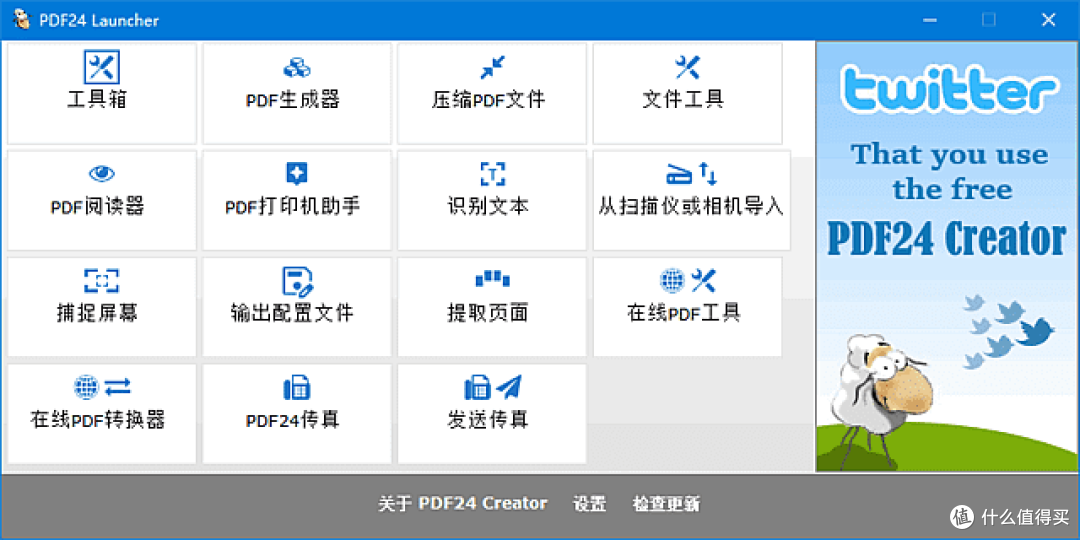Viewport: 1080px width, 540px height.
Task: Select the 捕捉屏幕 label
Action: click(97, 313)
